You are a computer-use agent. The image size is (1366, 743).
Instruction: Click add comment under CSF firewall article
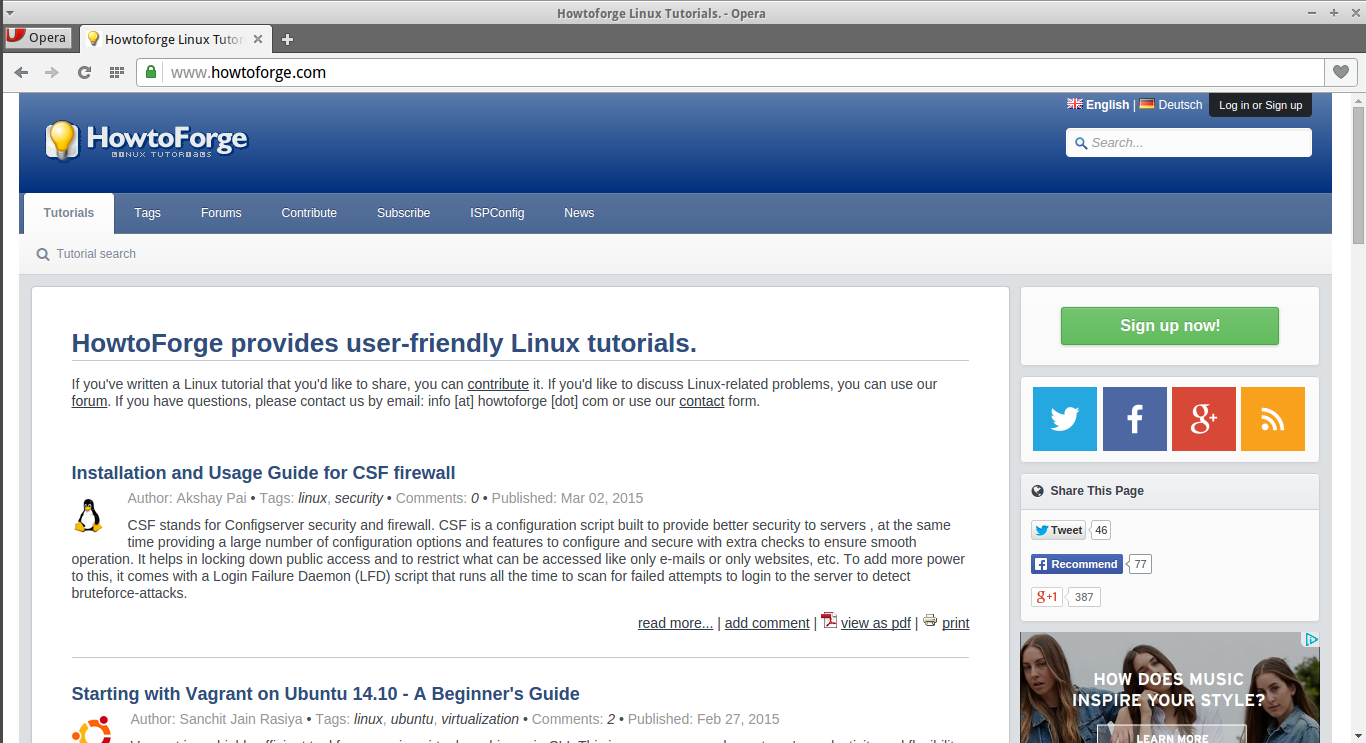click(767, 623)
